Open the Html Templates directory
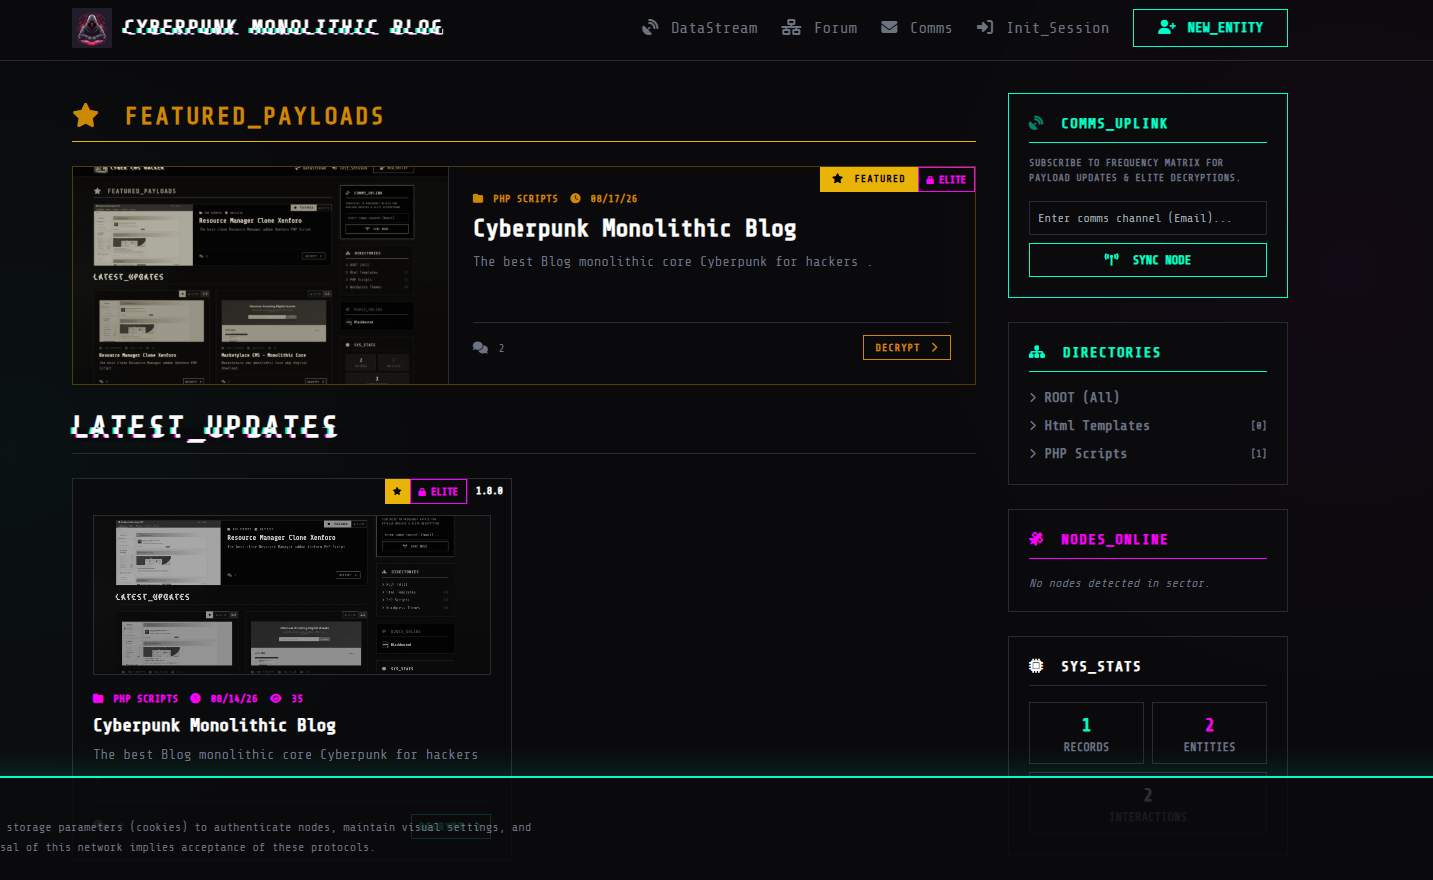 click(1097, 426)
